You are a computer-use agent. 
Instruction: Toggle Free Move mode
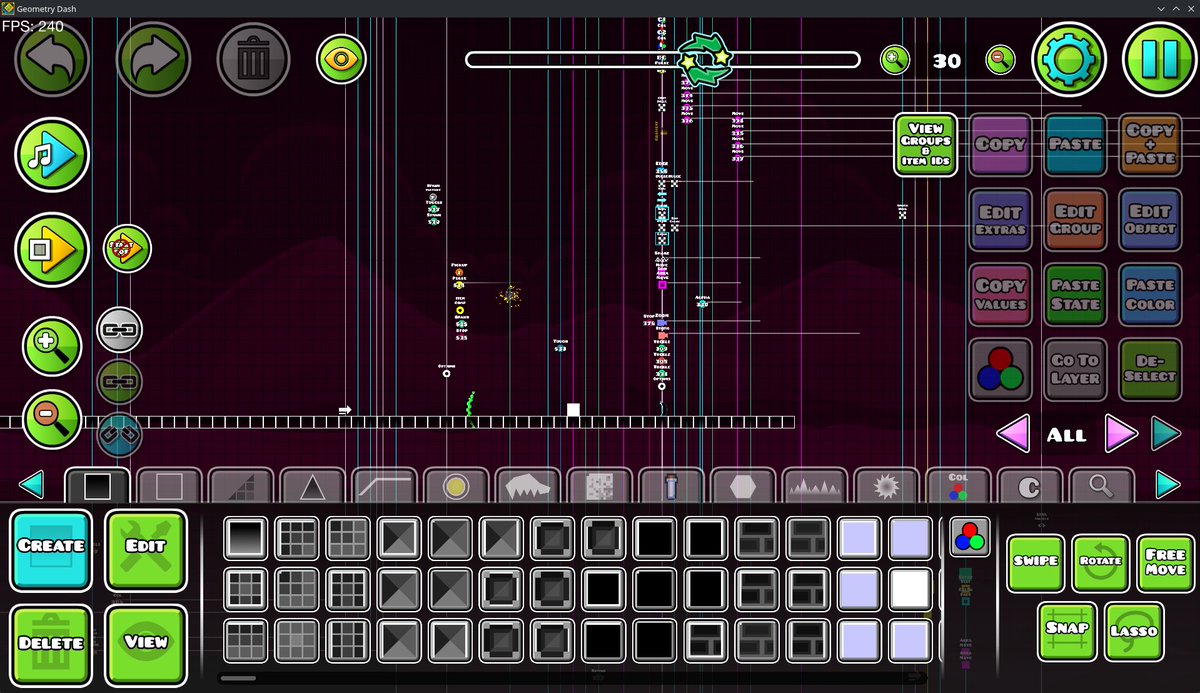(x=1166, y=564)
